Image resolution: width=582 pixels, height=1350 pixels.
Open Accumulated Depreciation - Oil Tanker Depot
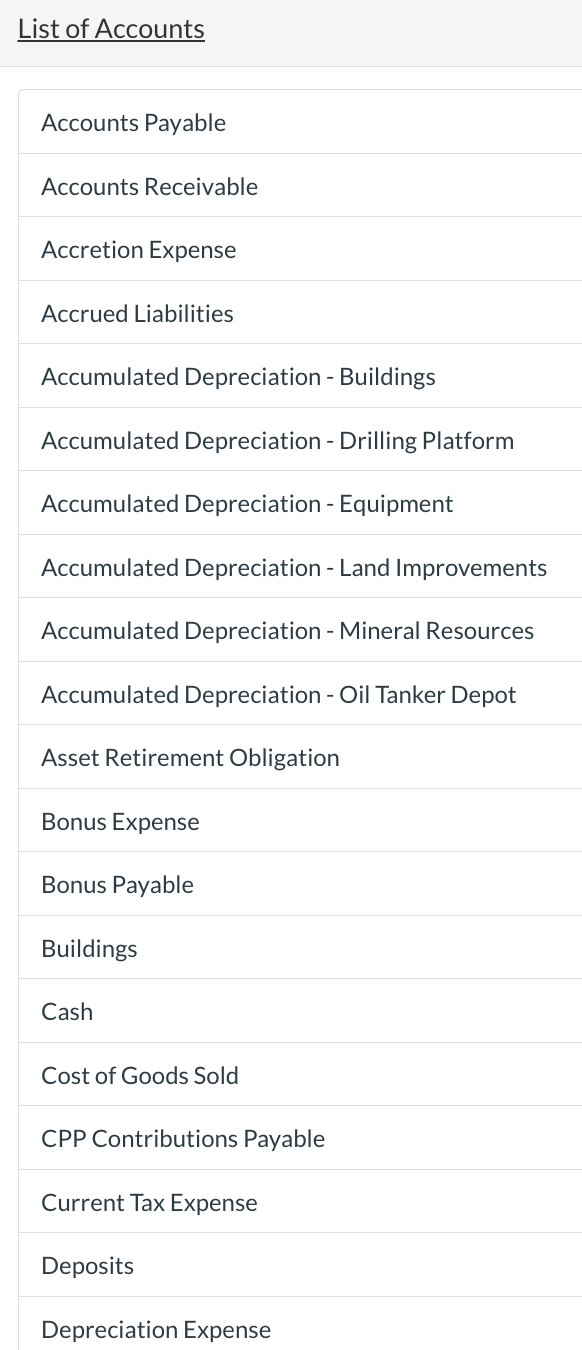click(278, 694)
